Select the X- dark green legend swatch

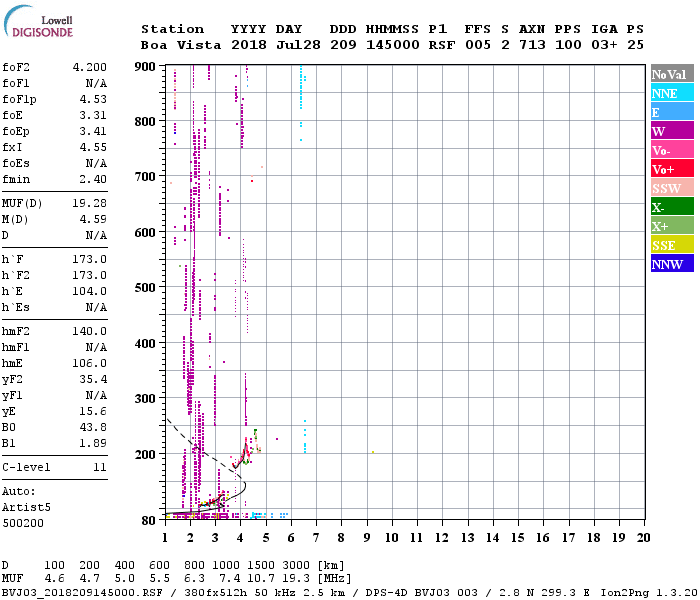[672, 207]
